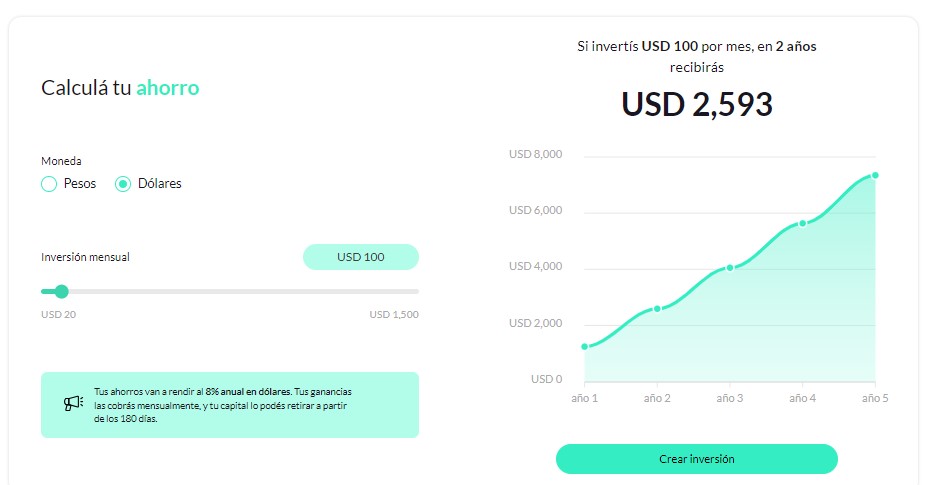937x485 pixels.
Task: Click the USD 100 amount field
Action: [x=360, y=257]
